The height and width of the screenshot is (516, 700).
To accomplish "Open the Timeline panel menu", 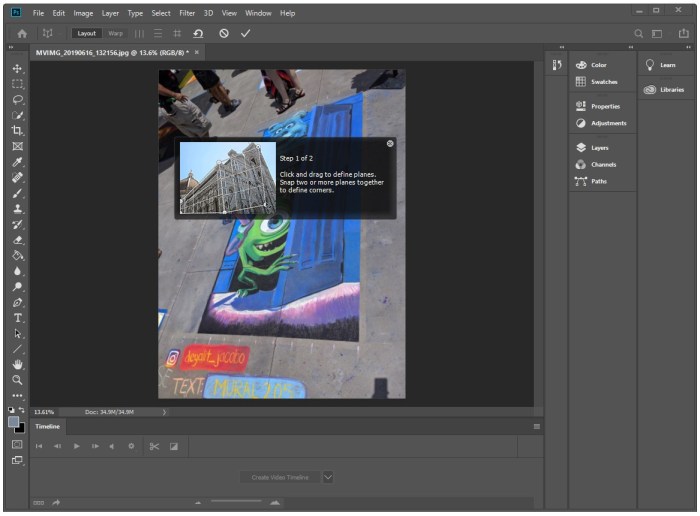I will pos(537,427).
